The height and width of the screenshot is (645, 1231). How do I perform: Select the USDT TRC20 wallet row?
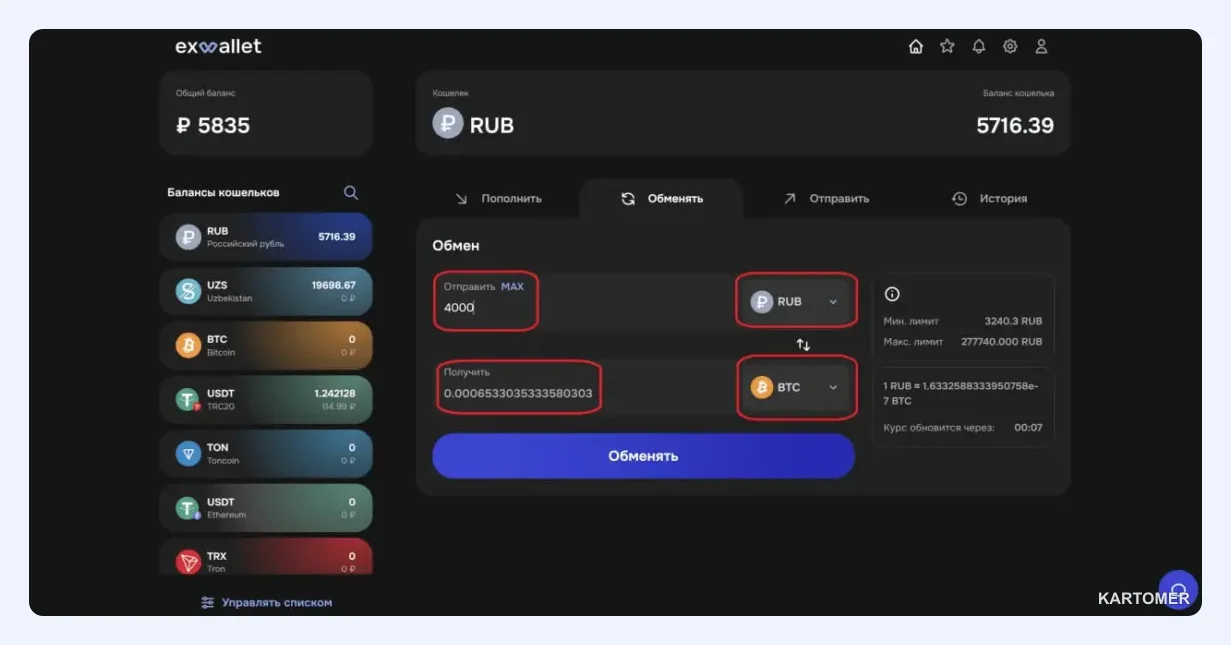[266, 400]
